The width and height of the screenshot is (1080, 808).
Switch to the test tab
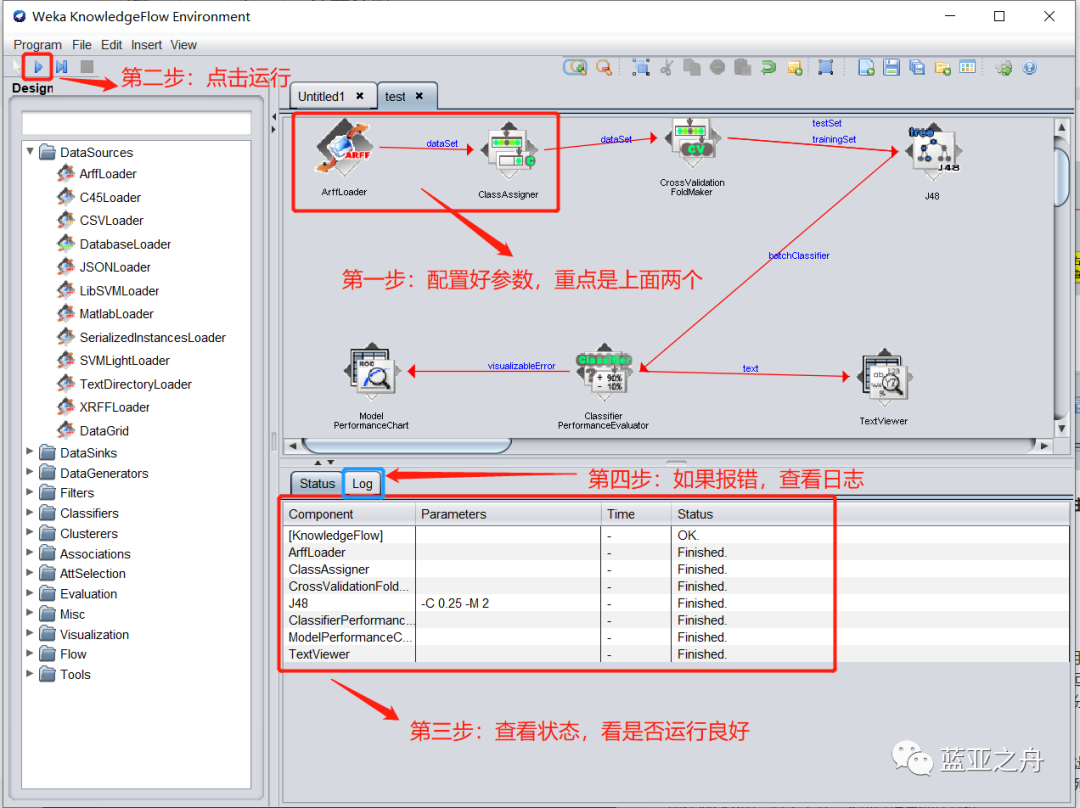coord(396,96)
